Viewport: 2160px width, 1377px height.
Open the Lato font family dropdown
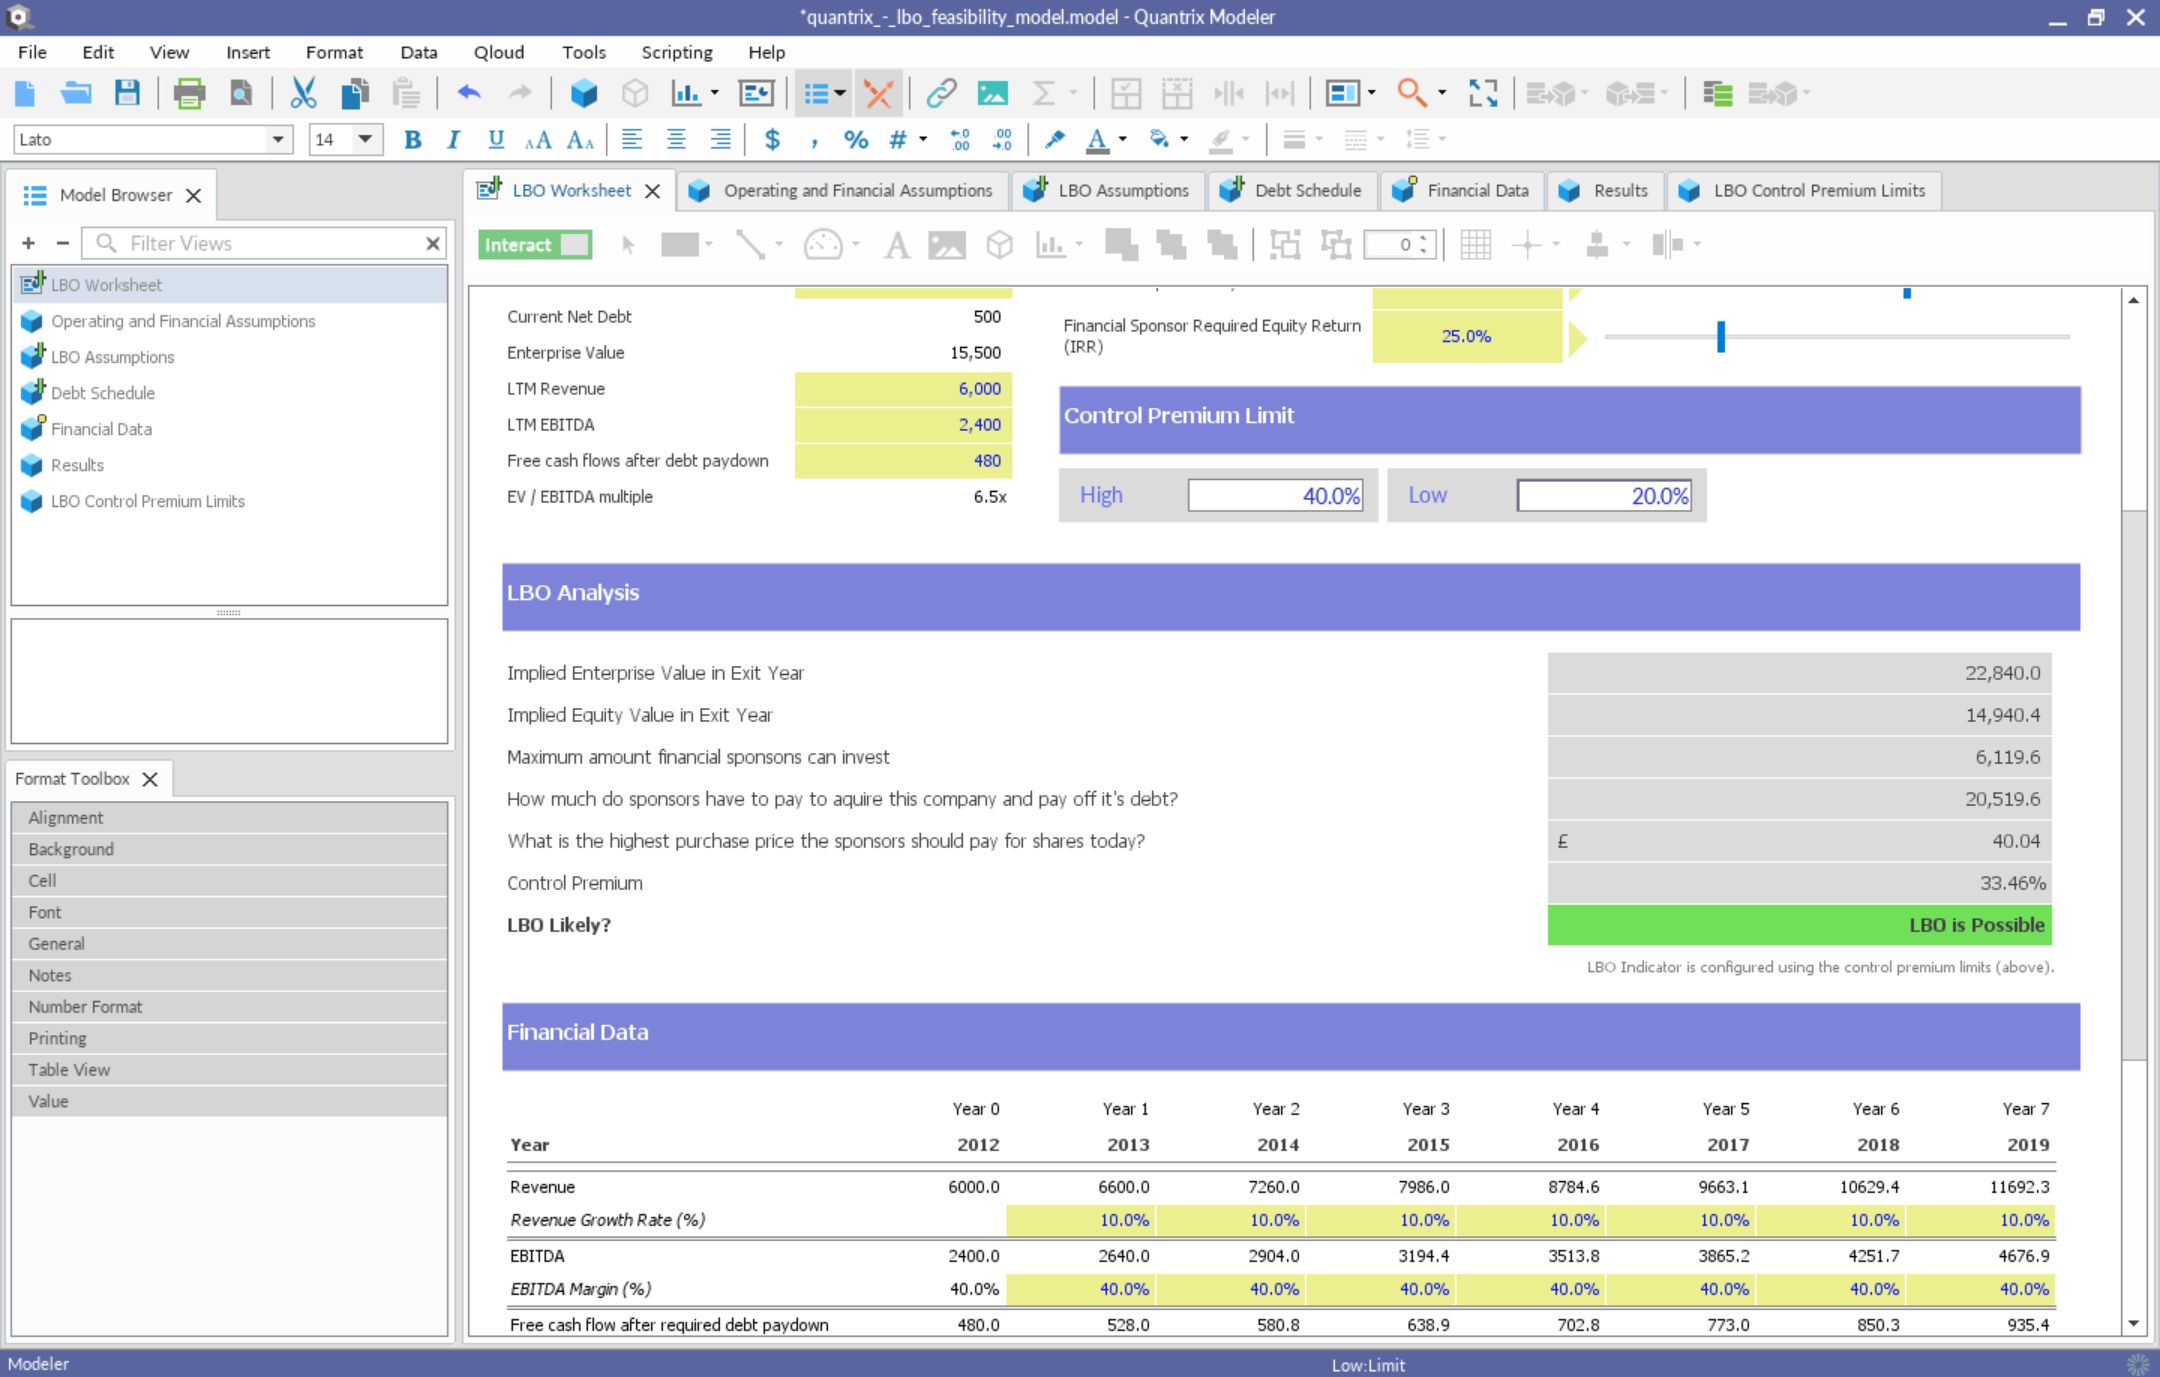277,139
